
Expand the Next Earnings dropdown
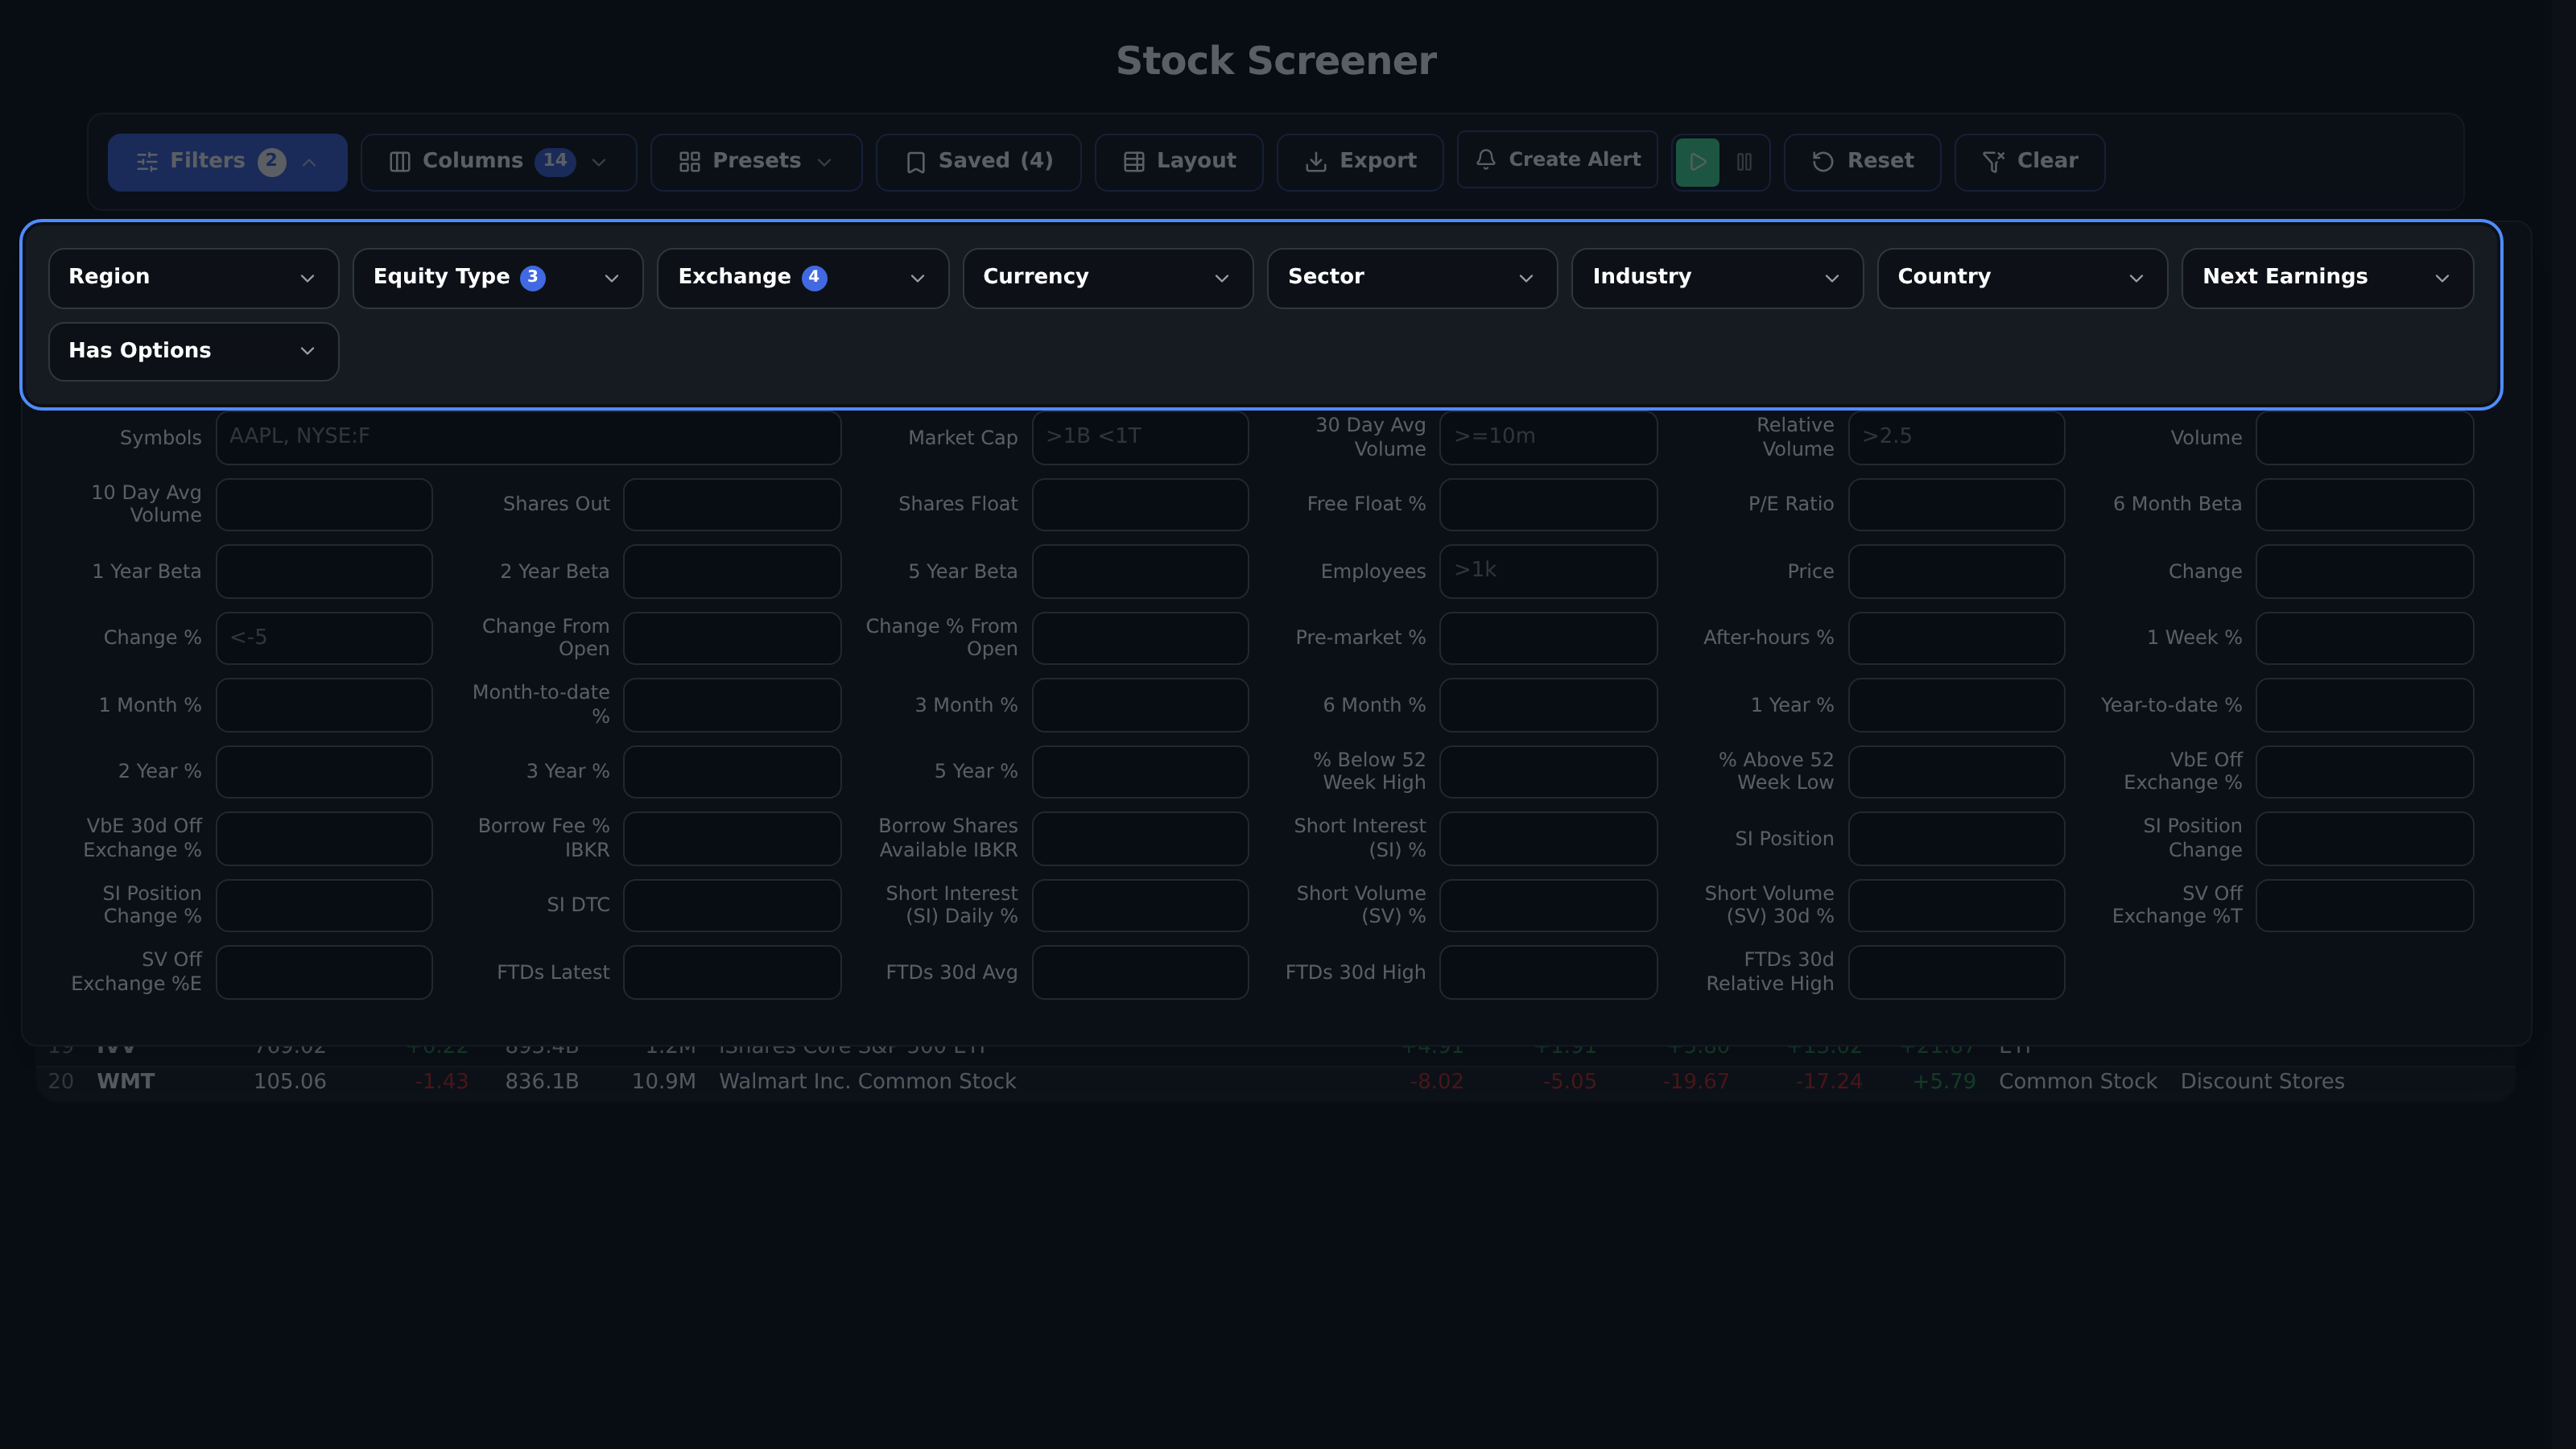[x=2328, y=278]
